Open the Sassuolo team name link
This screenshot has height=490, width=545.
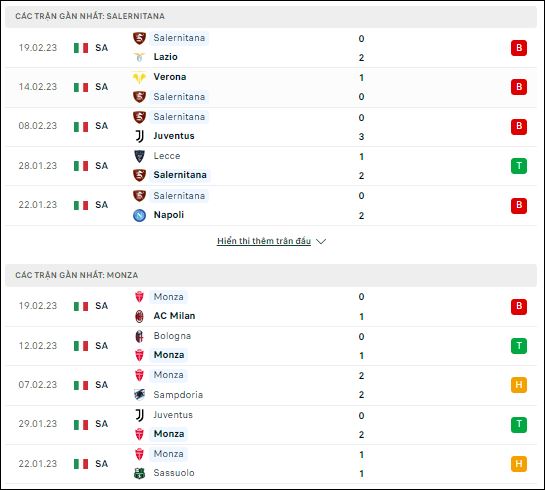click(x=174, y=473)
